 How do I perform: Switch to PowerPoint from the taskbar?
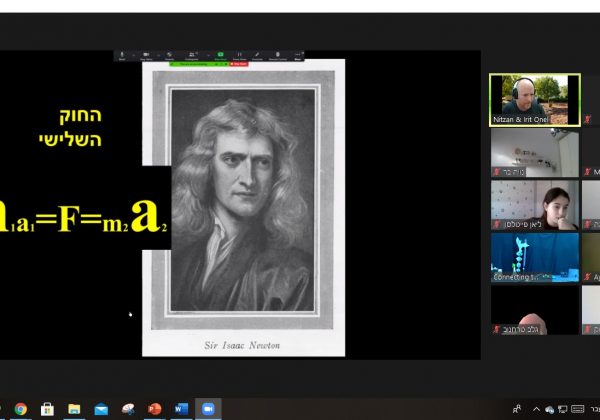click(155, 409)
